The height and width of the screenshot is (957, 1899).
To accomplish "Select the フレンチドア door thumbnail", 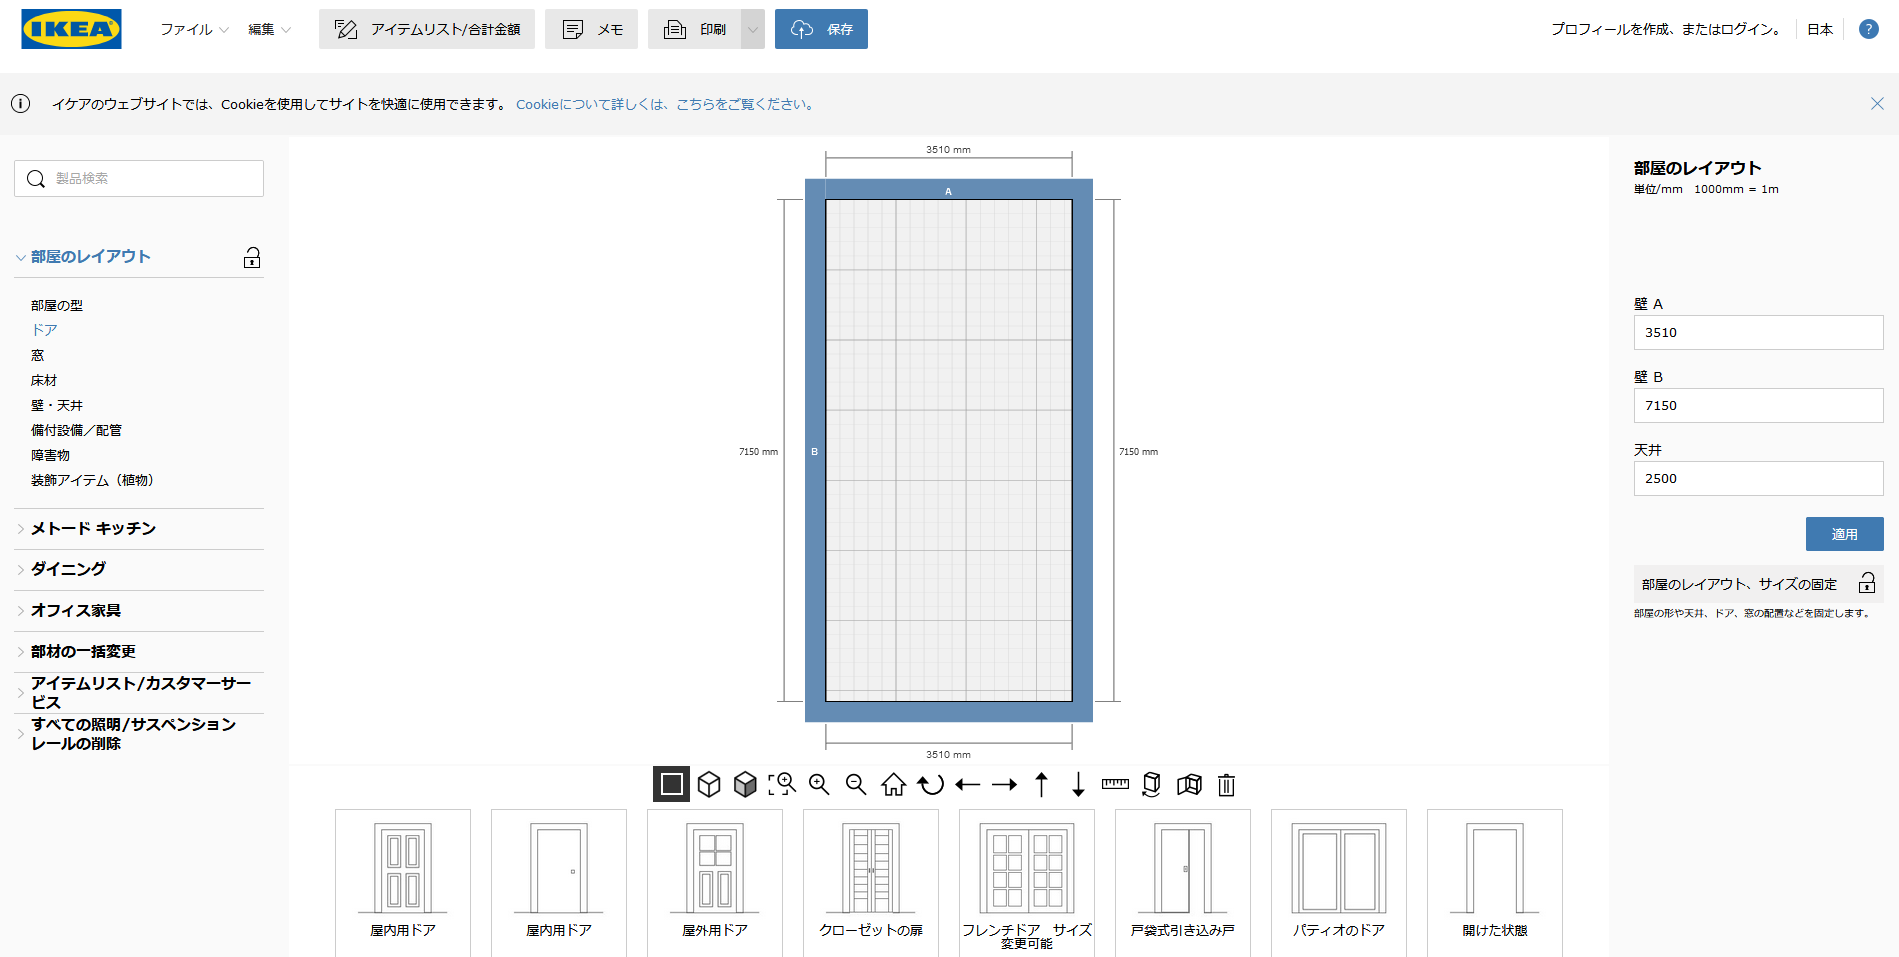I will 1027,880.
